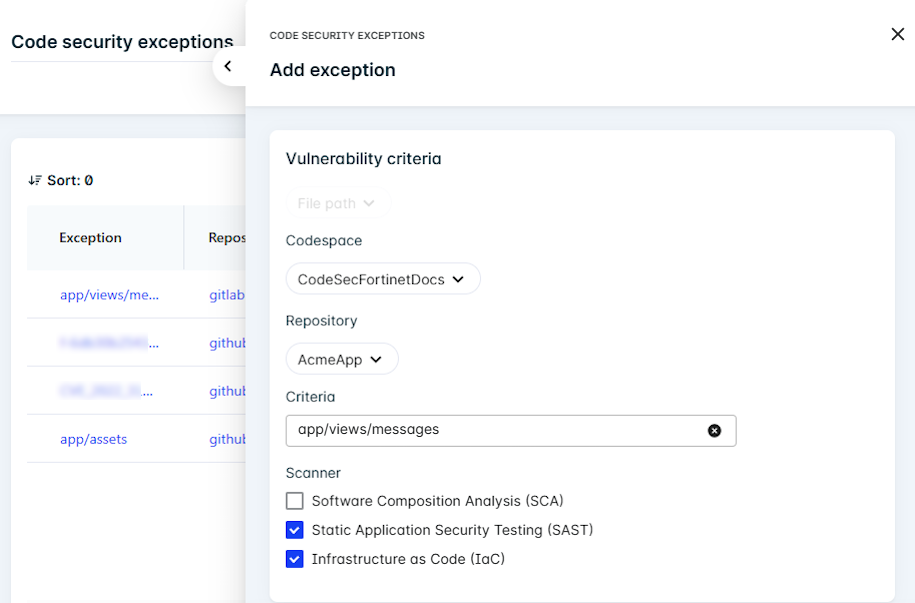Click the Exception column header
The image size is (915, 603).
click(90, 238)
